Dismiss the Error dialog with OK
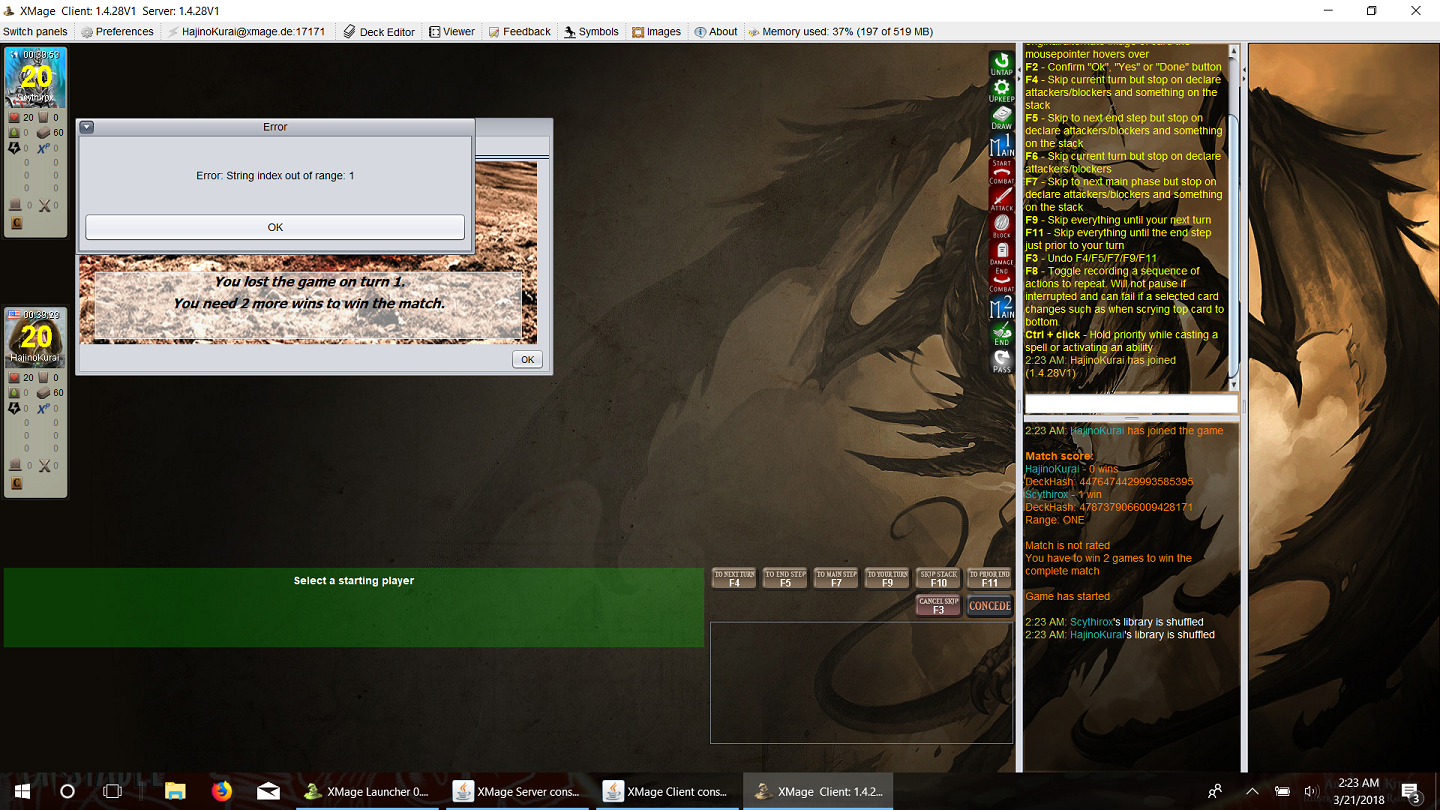The image size is (1440, 810). (x=275, y=227)
